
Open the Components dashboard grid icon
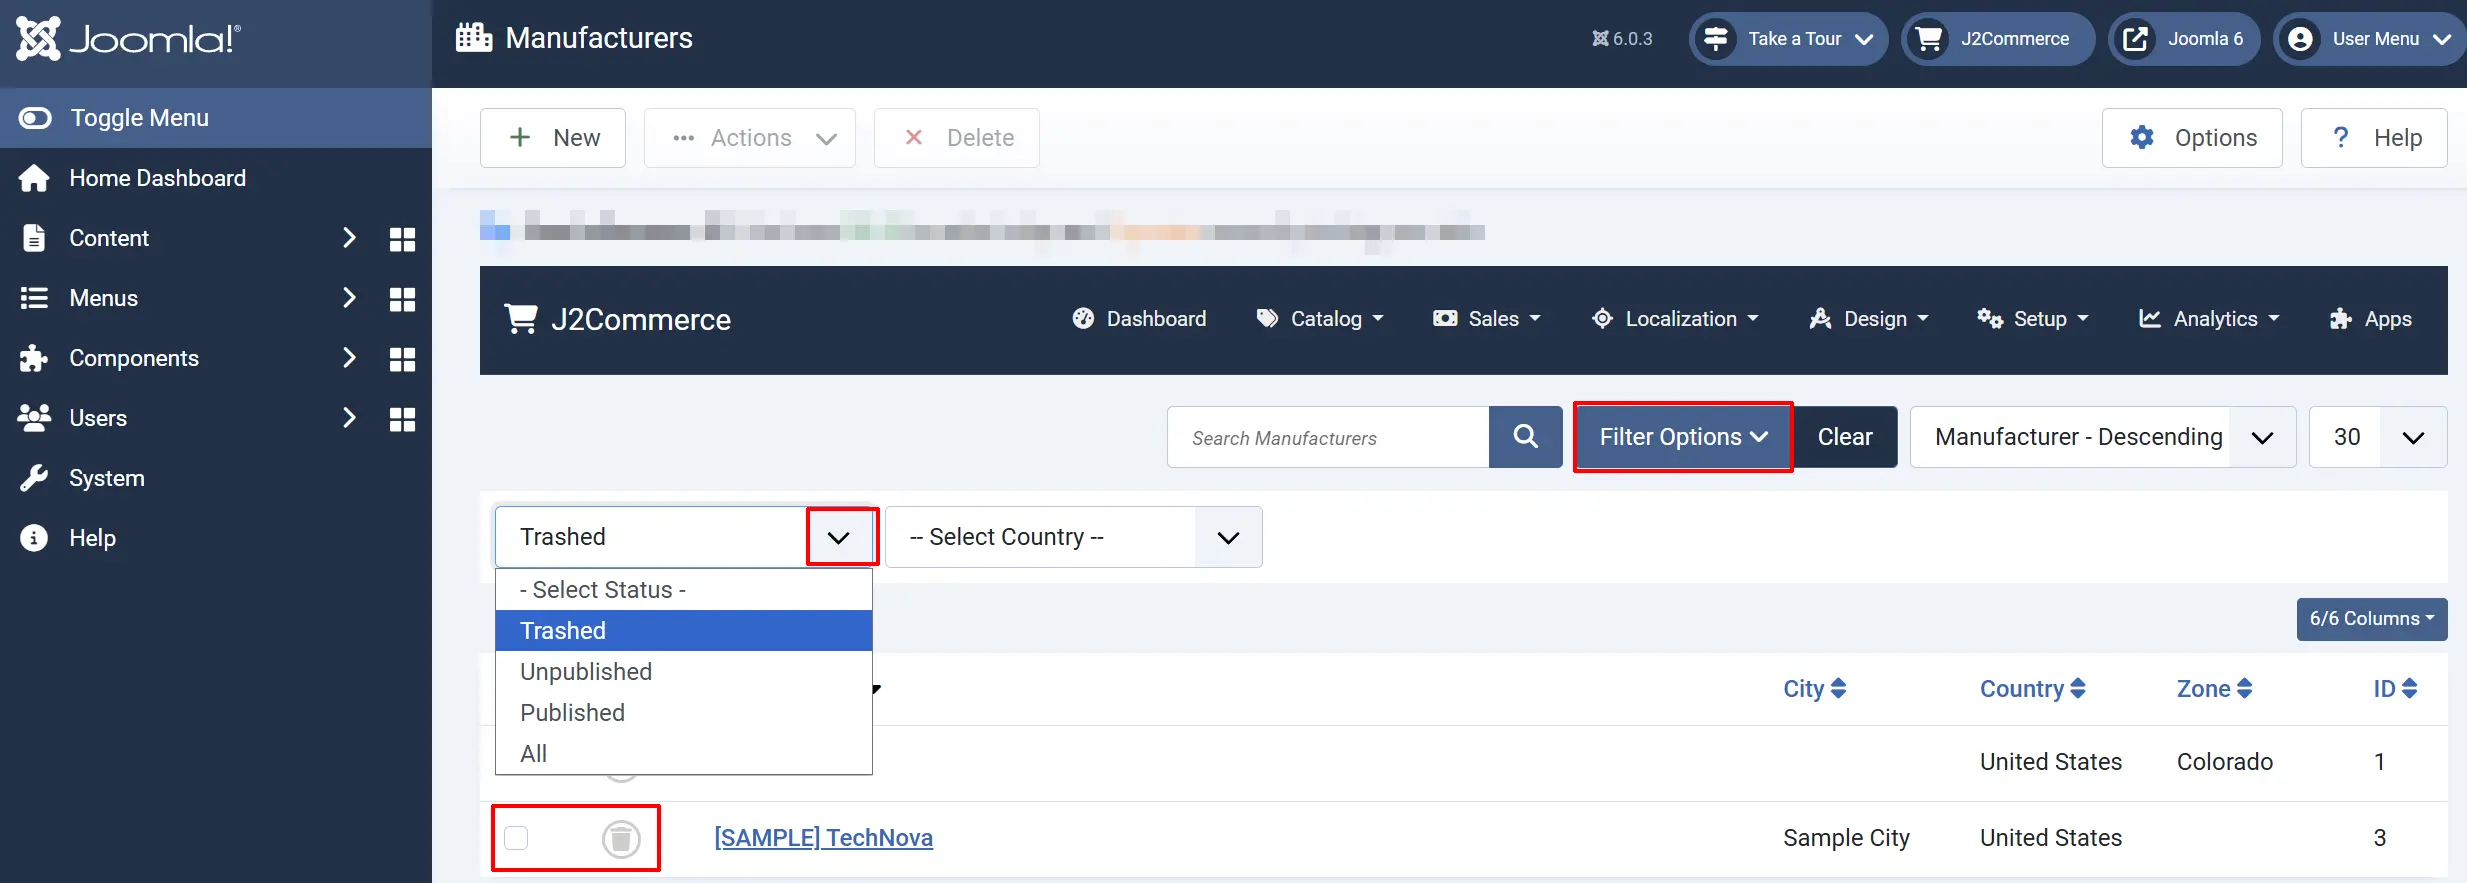(402, 359)
